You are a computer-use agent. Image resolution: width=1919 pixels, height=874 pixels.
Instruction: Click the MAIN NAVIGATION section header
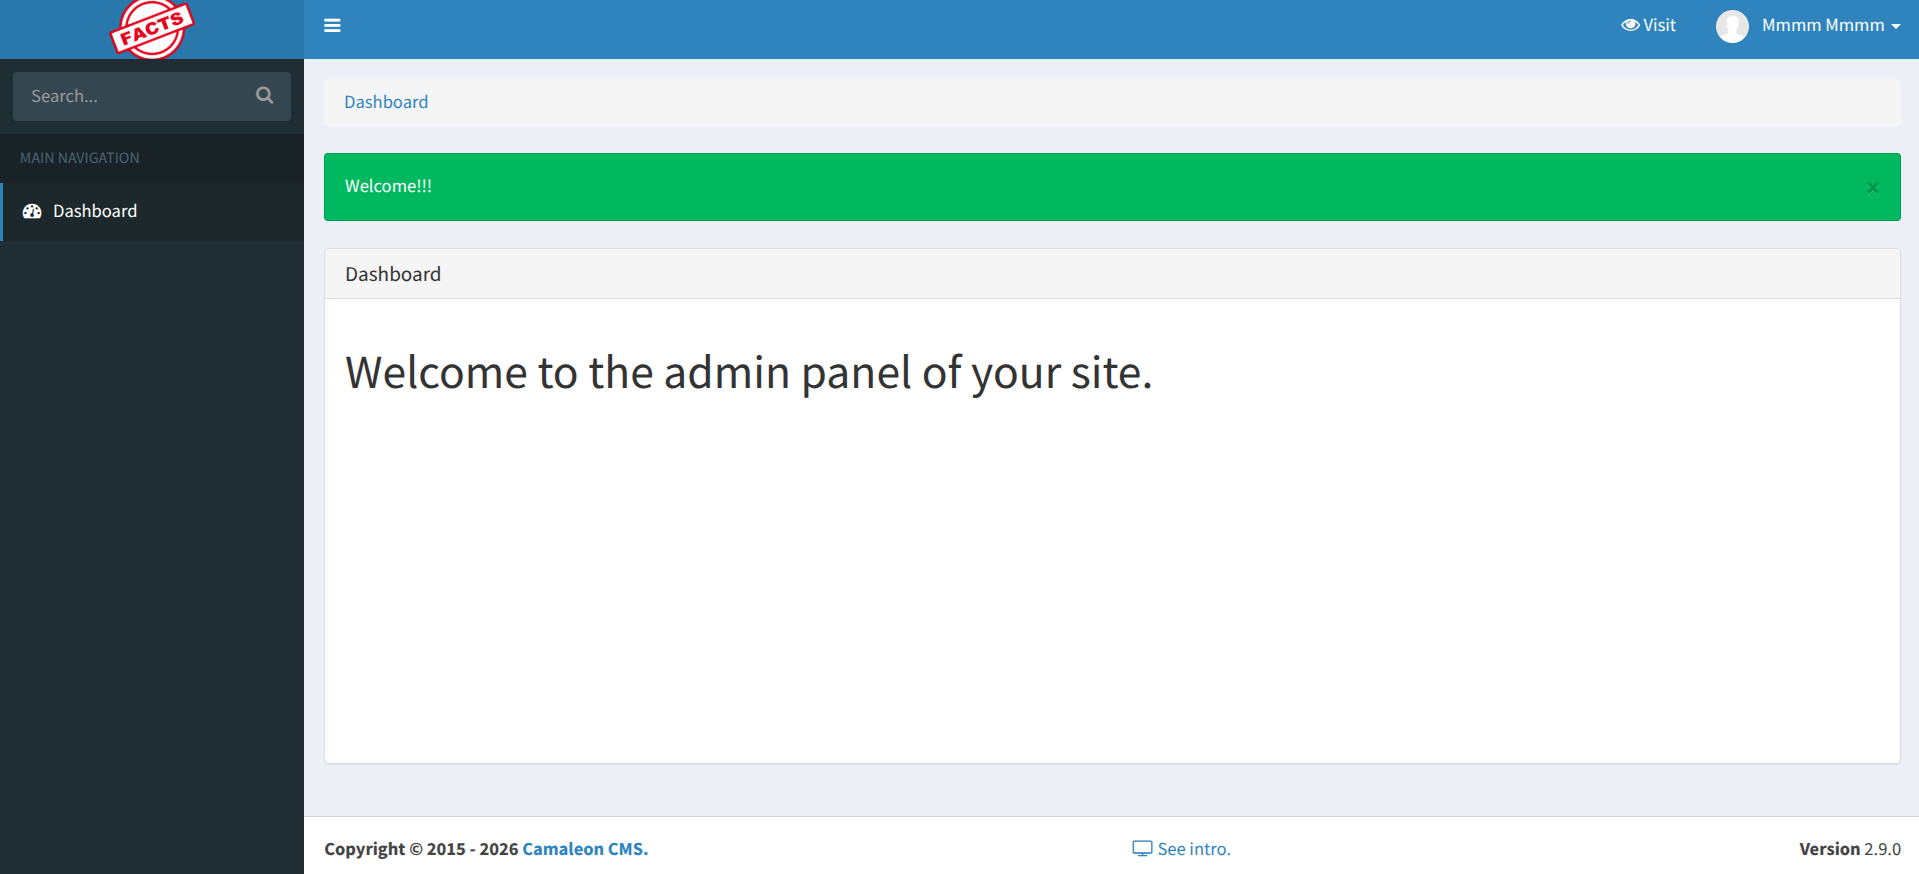80,158
